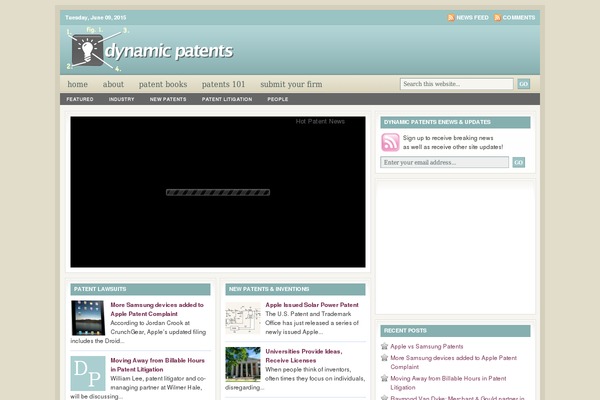
Task: Click the GO button beside the email field
Action: [x=518, y=162]
